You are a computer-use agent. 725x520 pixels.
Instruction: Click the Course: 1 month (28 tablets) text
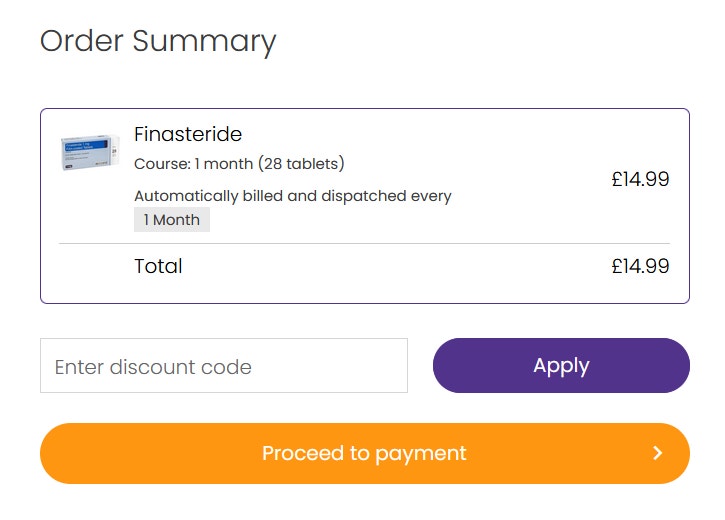pyautogui.click(x=239, y=164)
